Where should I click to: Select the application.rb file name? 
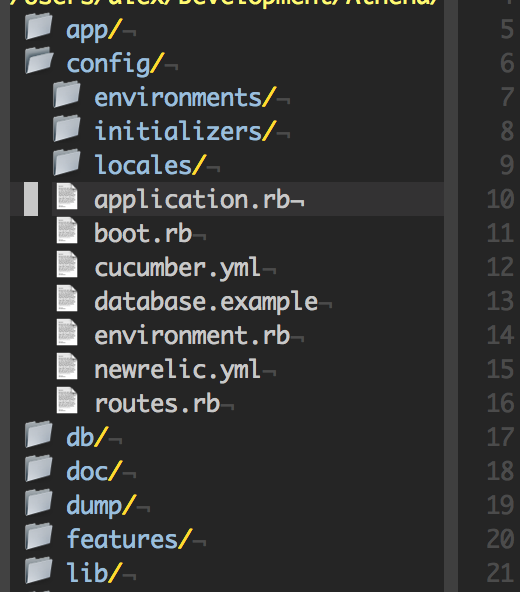(192, 200)
